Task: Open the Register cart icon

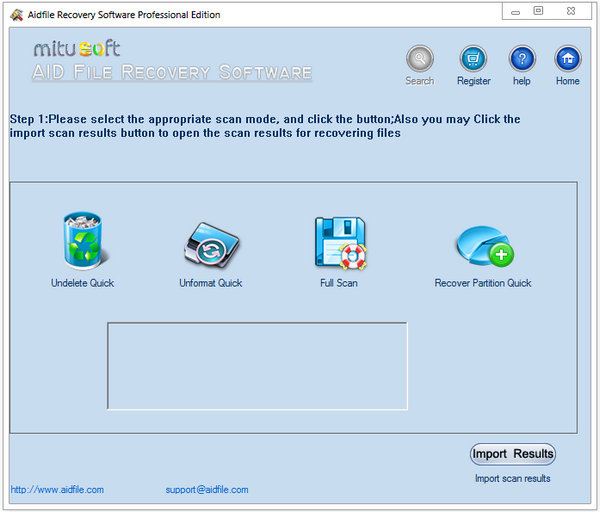Action: [x=473, y=58]
